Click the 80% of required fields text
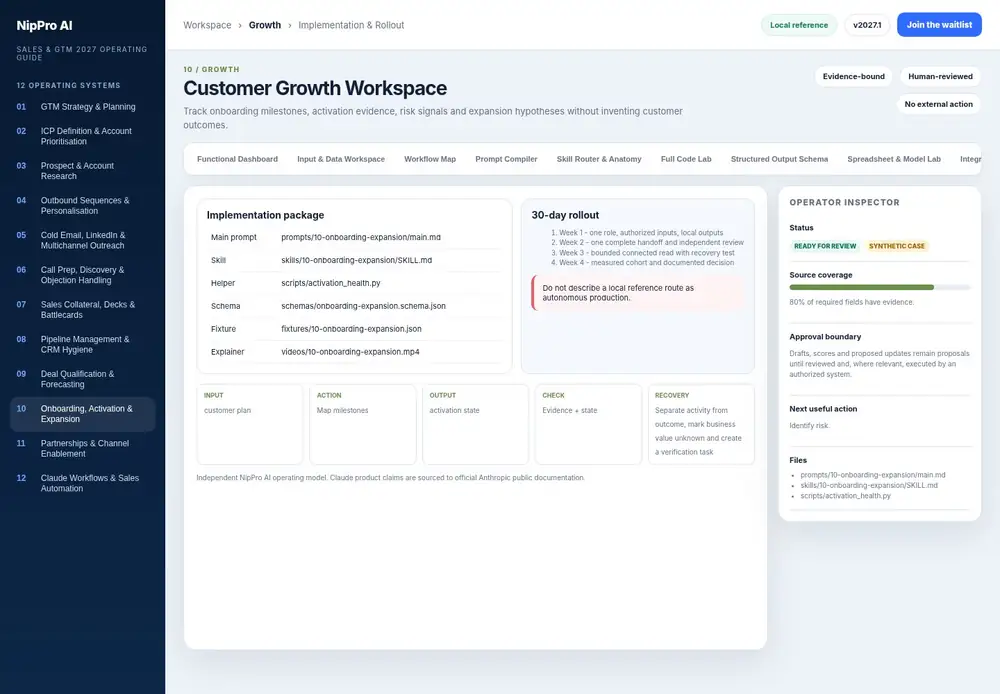Screen dimensions: 1000x694 pyautogui.click(x=851, y=302)
